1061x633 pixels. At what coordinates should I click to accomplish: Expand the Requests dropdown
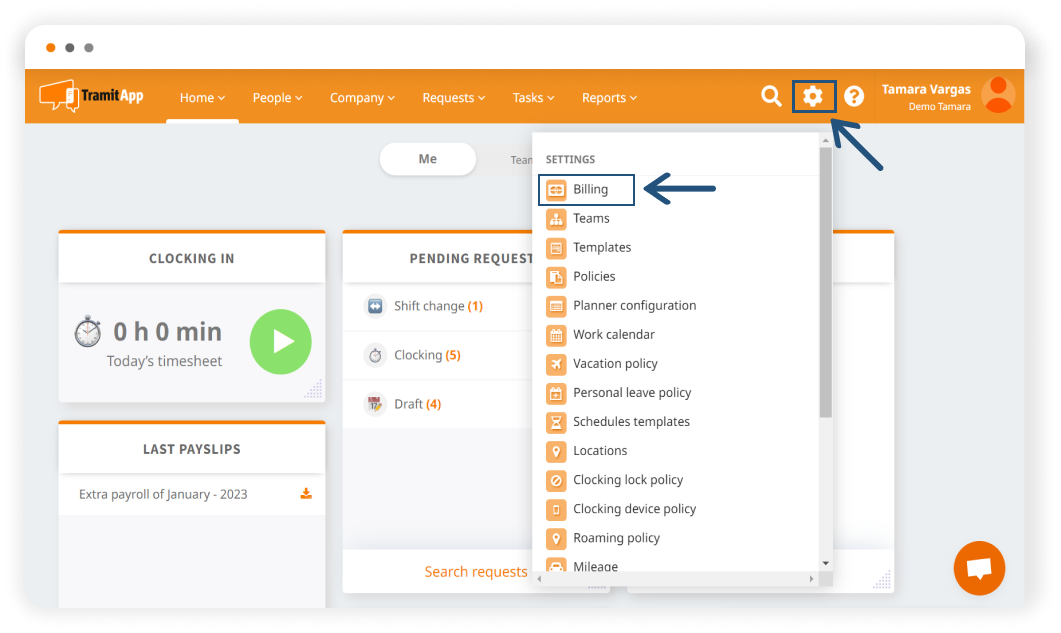pos(453,97)
